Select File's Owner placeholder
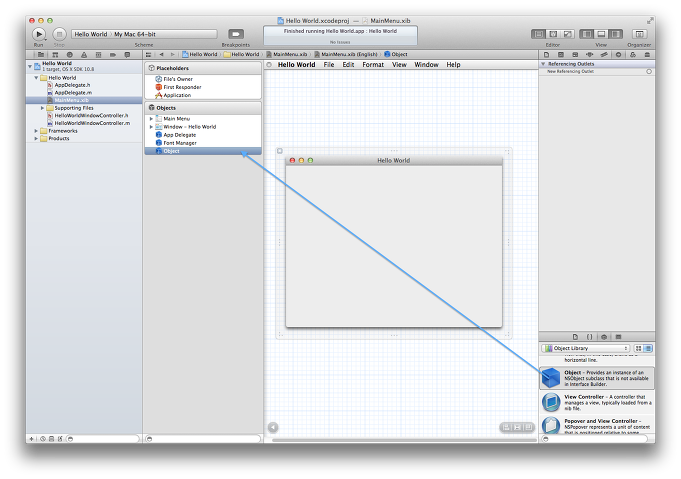 [x=178, y=79]
